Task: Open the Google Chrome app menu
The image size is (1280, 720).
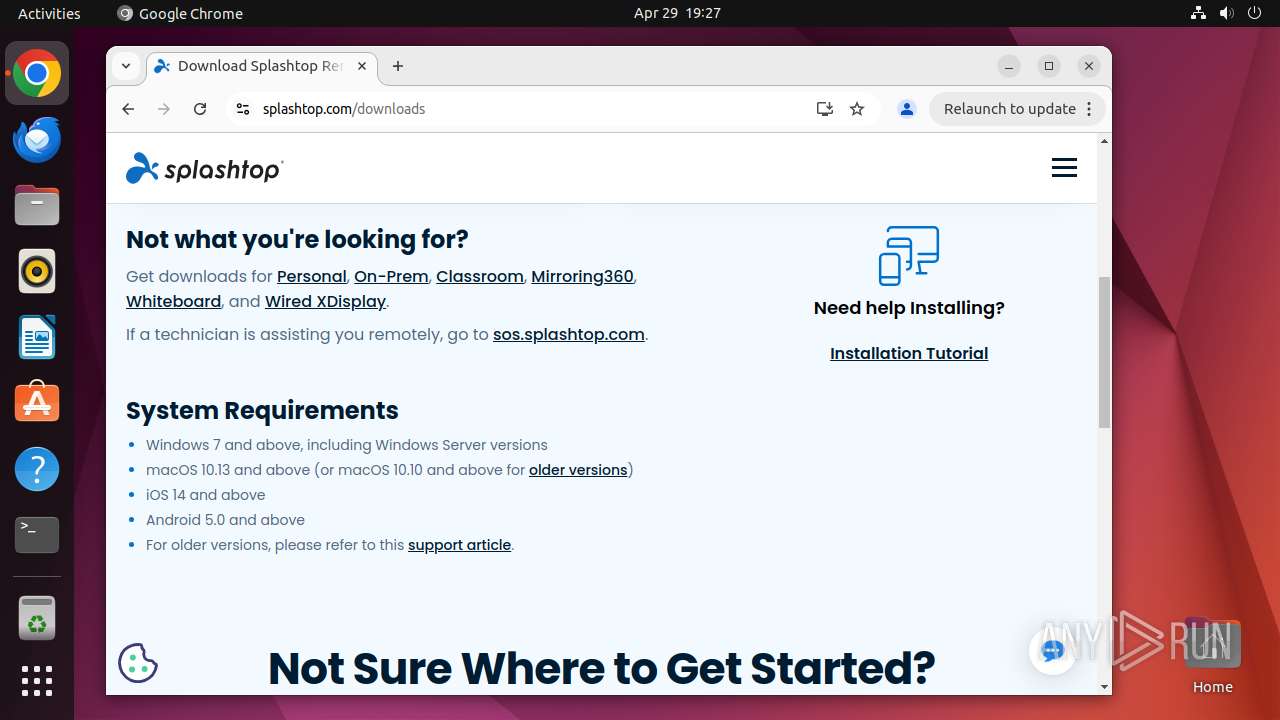Action: tap(180, 13)
